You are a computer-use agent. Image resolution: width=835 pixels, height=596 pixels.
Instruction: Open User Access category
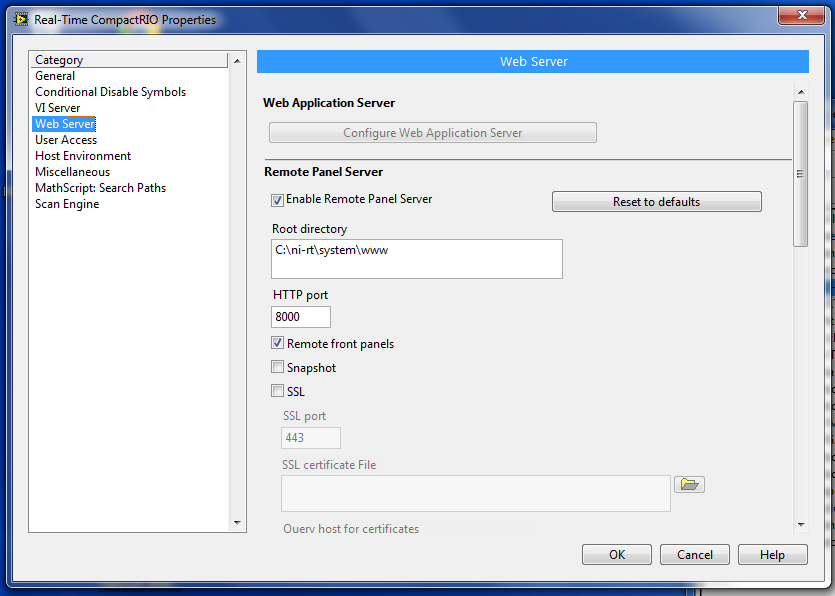coord(66,140)
